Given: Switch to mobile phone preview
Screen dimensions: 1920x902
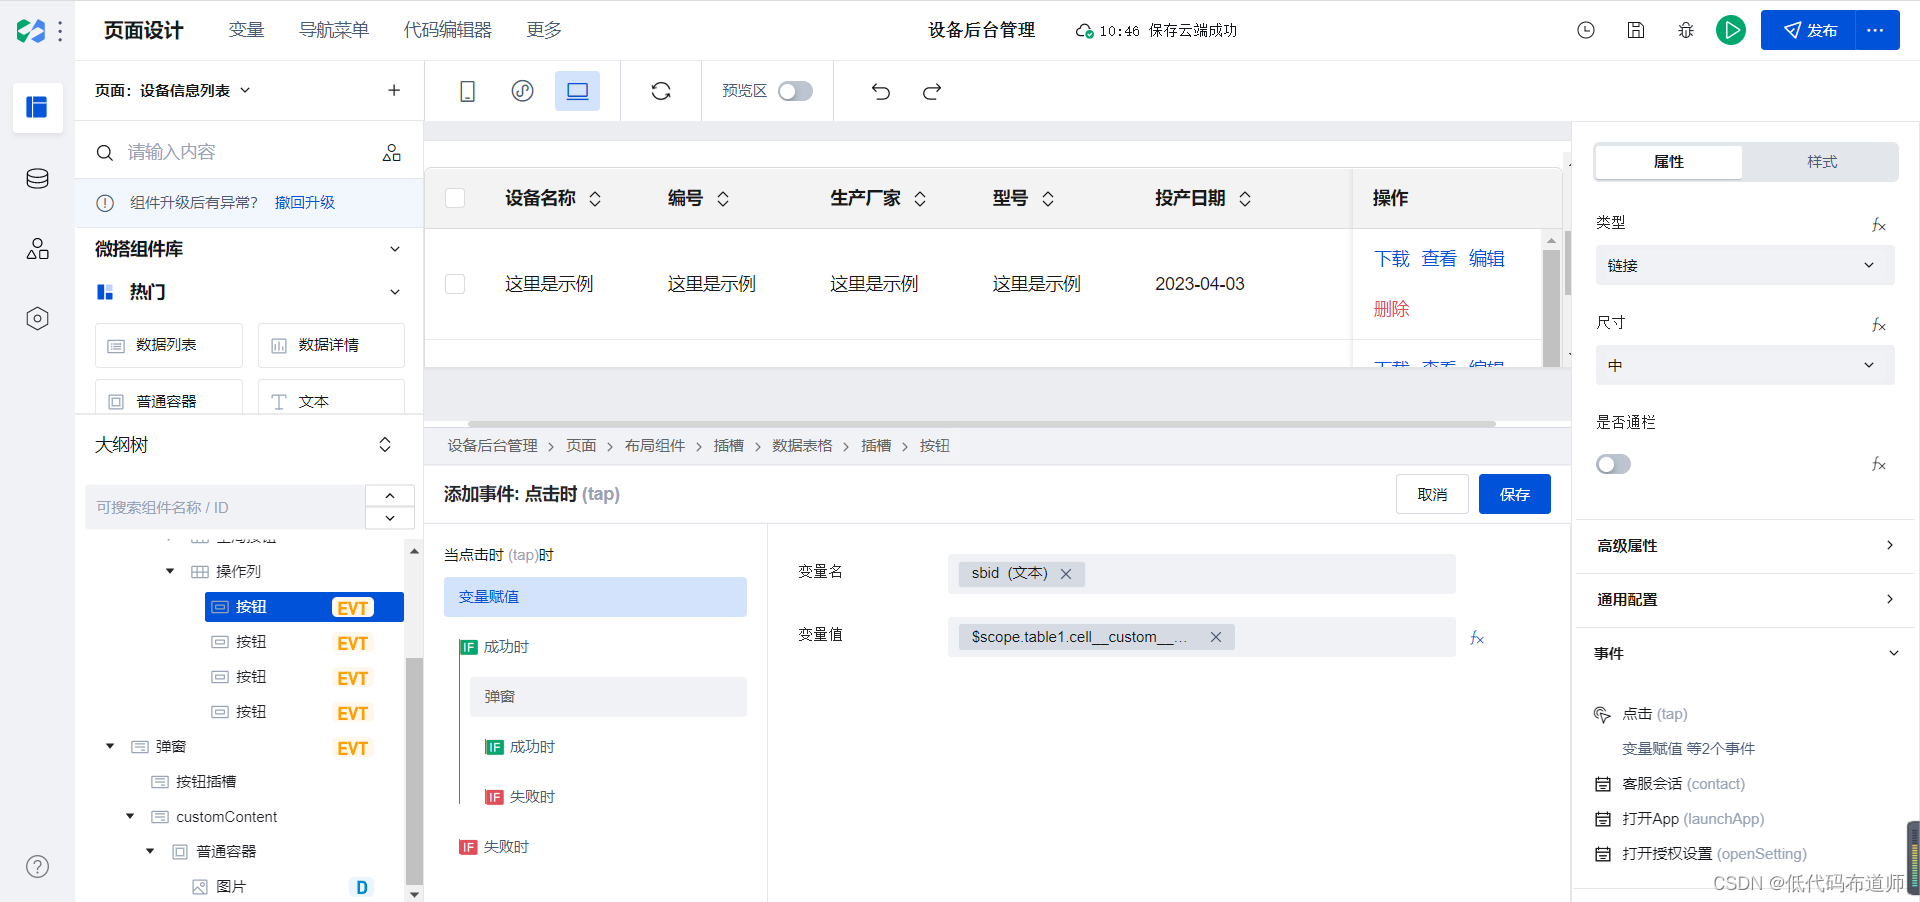Looking at the screenshot, I should pyautogui.click(x=467, y=92).
